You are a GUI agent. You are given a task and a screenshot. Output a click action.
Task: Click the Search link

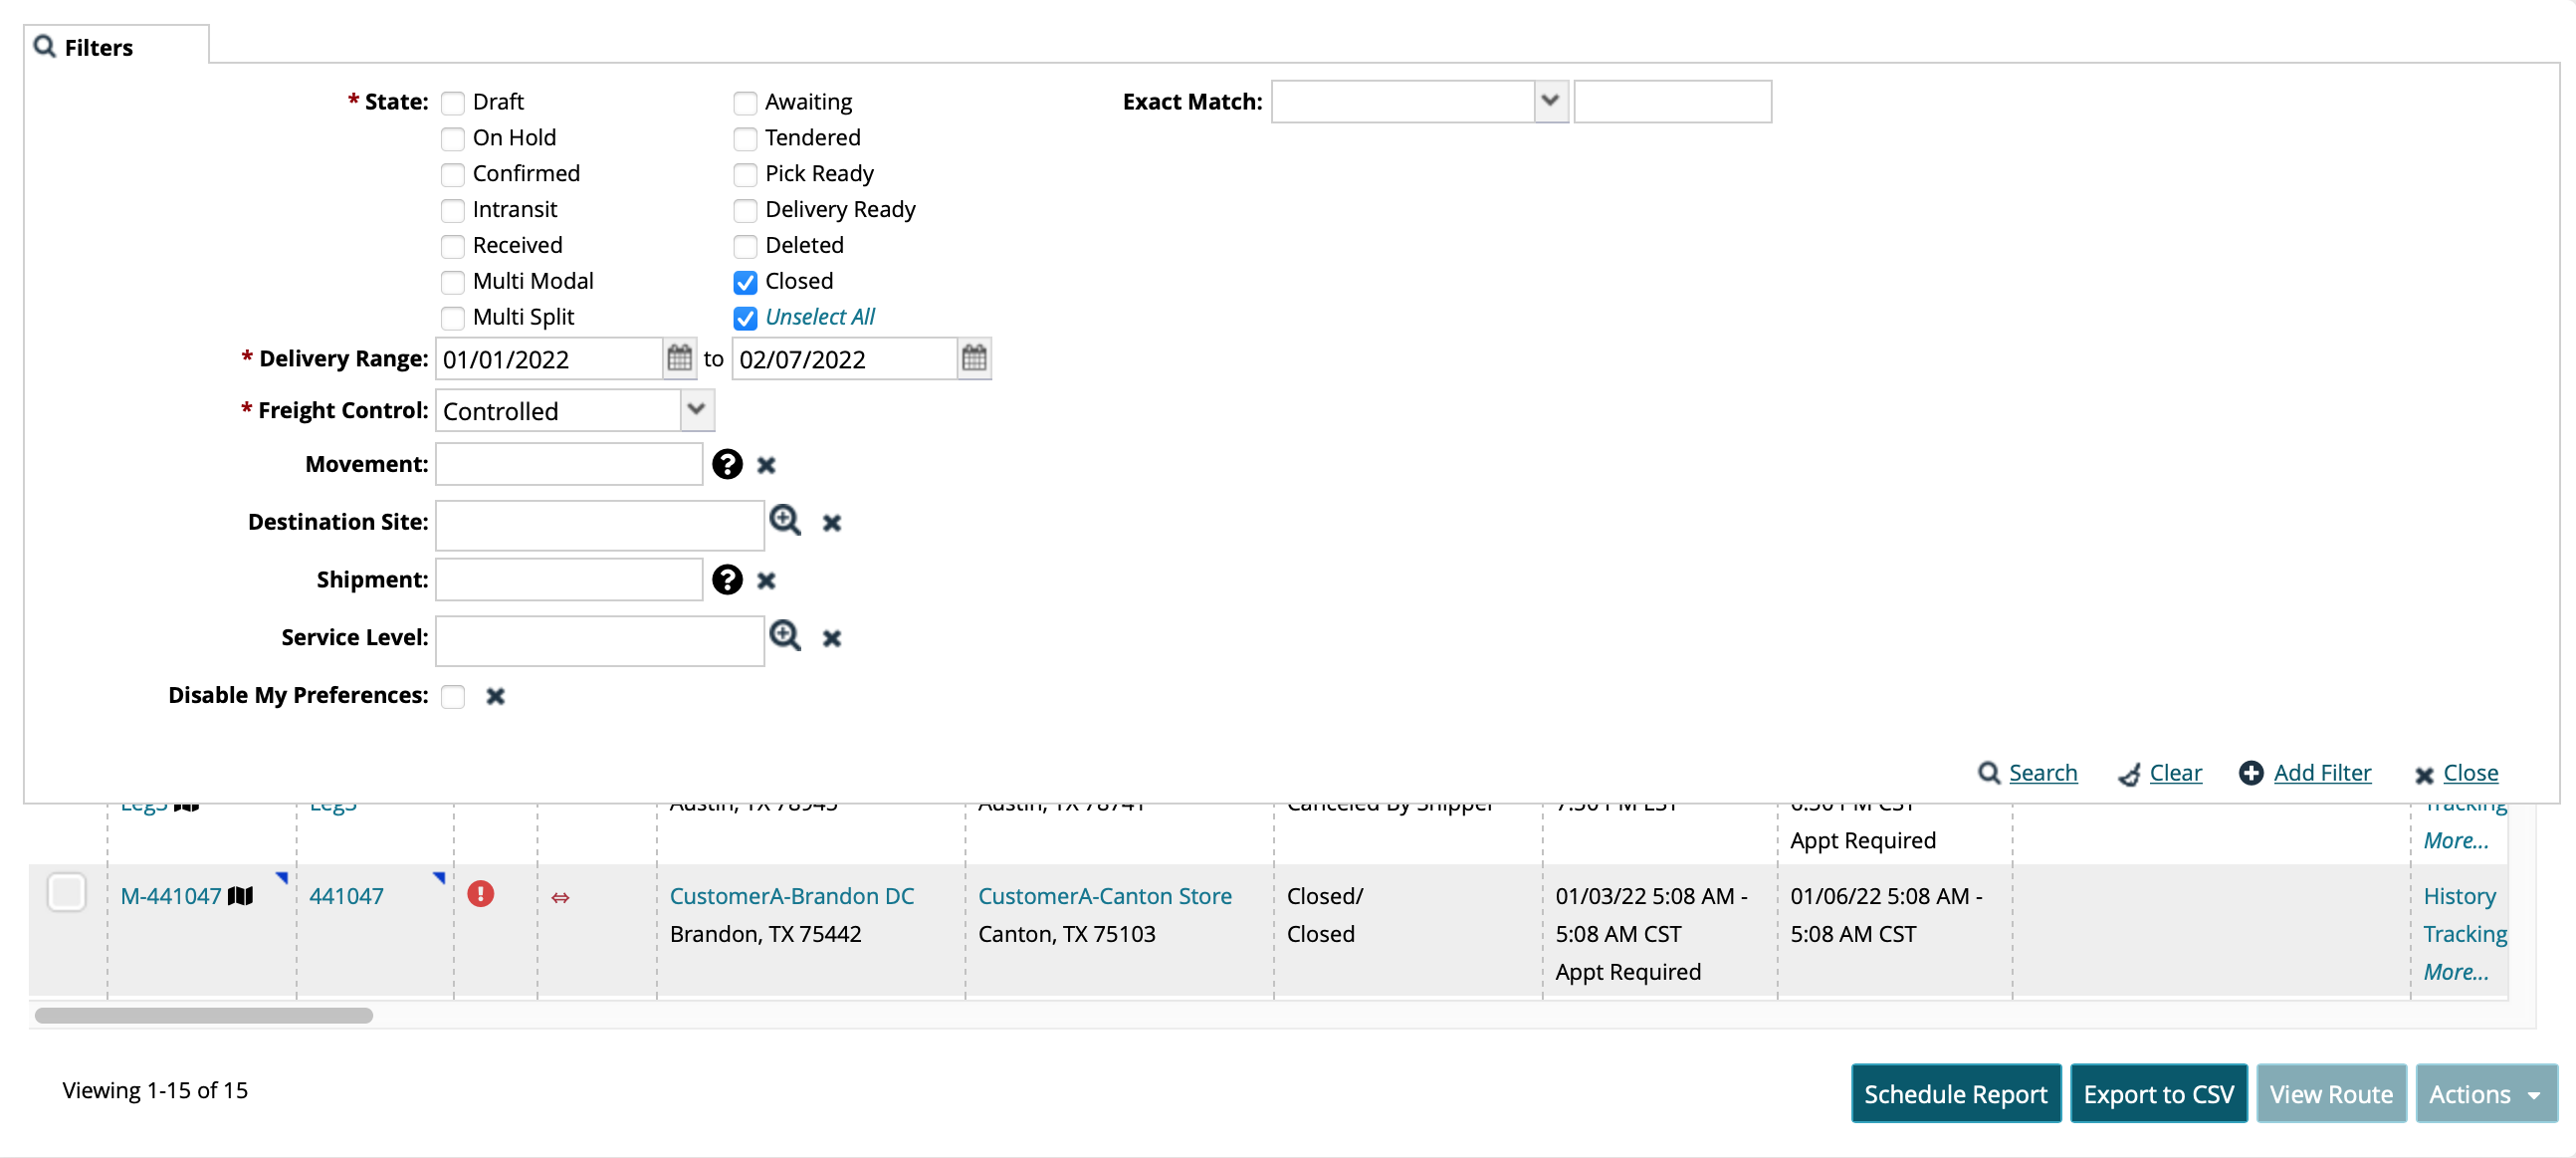pos(2042,772)
